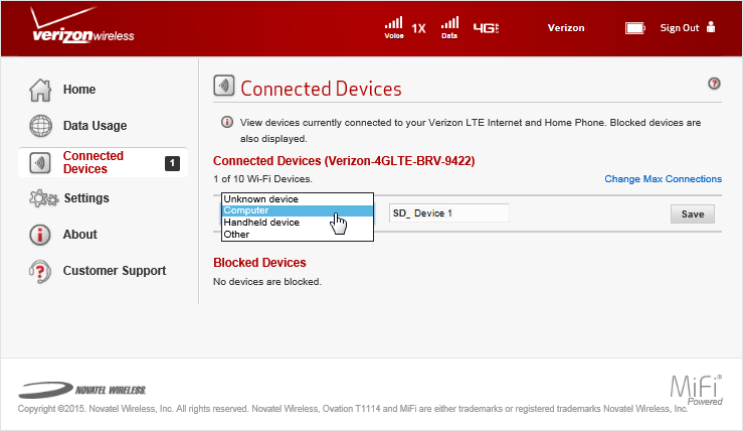This screenshot has width=743, height=431.
Task: Click the connected device count badge
Action: pos(172,163)
